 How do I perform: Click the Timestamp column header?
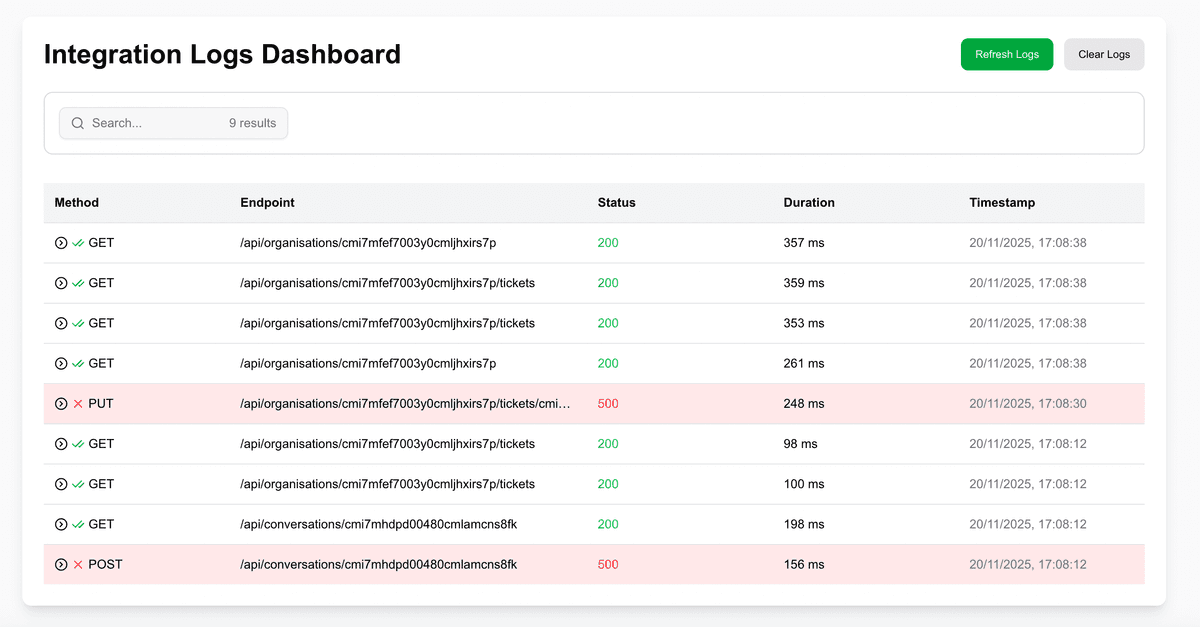1001,202
